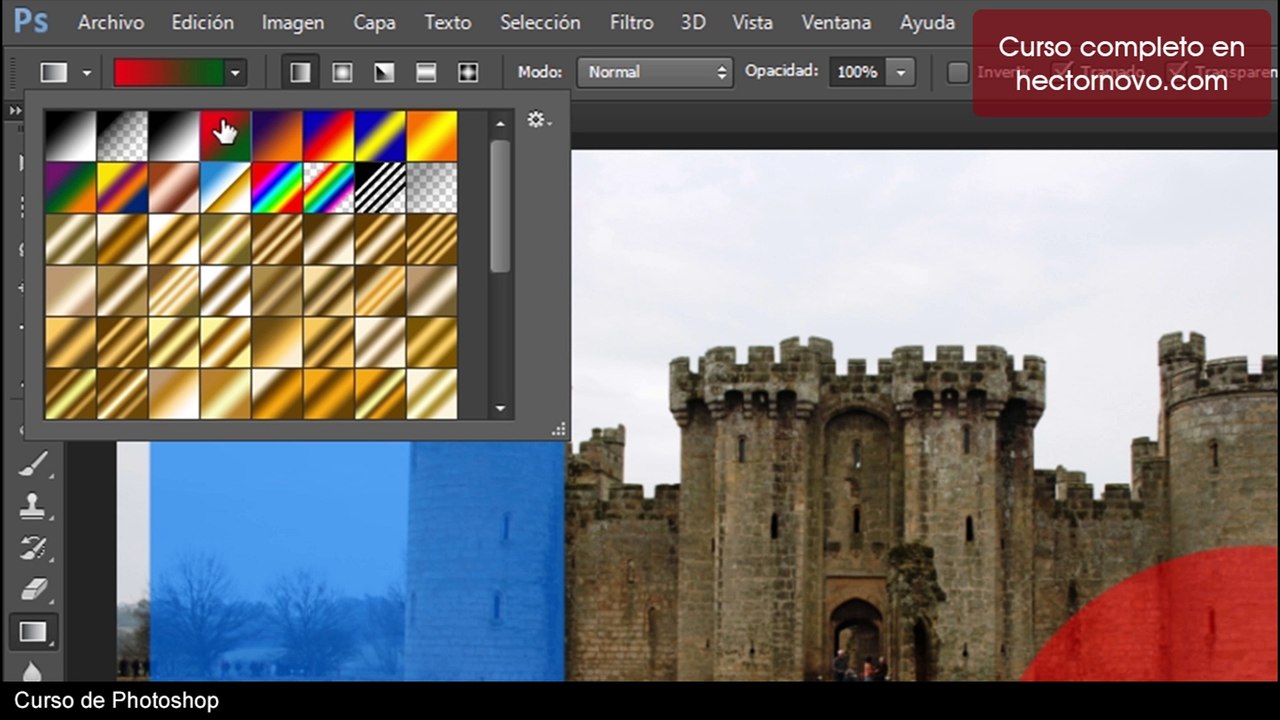
Task: Toggle the Invertir checkbox
Action: click(958, 72)
